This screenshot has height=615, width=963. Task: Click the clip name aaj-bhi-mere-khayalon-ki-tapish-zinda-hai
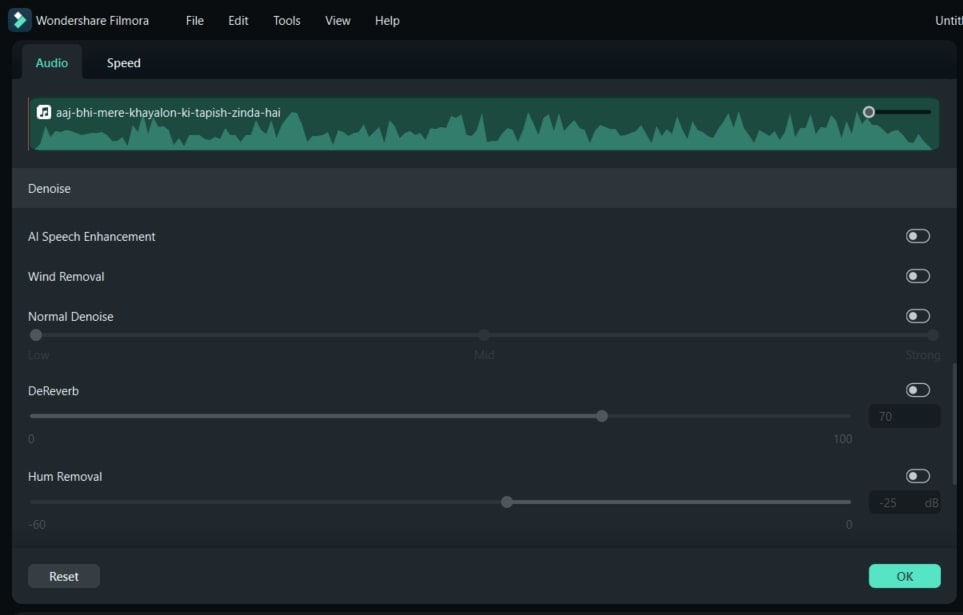coord(168,112)
